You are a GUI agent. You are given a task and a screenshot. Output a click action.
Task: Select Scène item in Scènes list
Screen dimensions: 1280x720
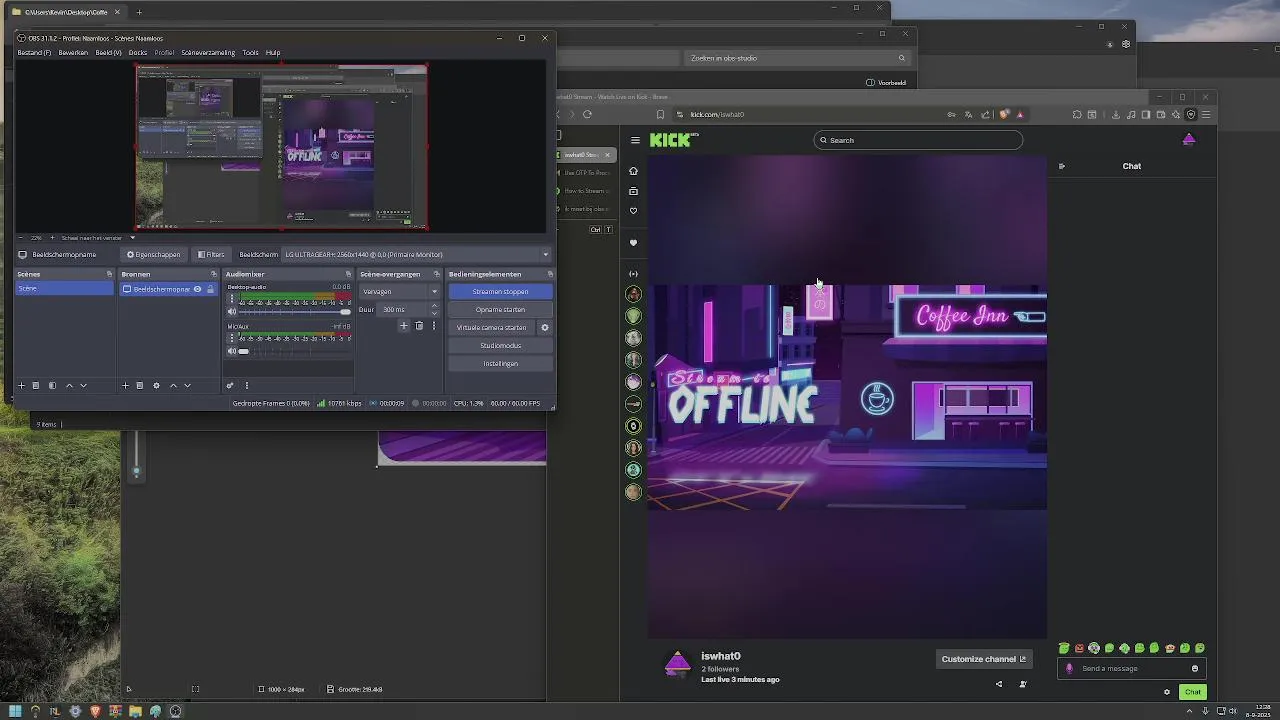tap(64, 289)
